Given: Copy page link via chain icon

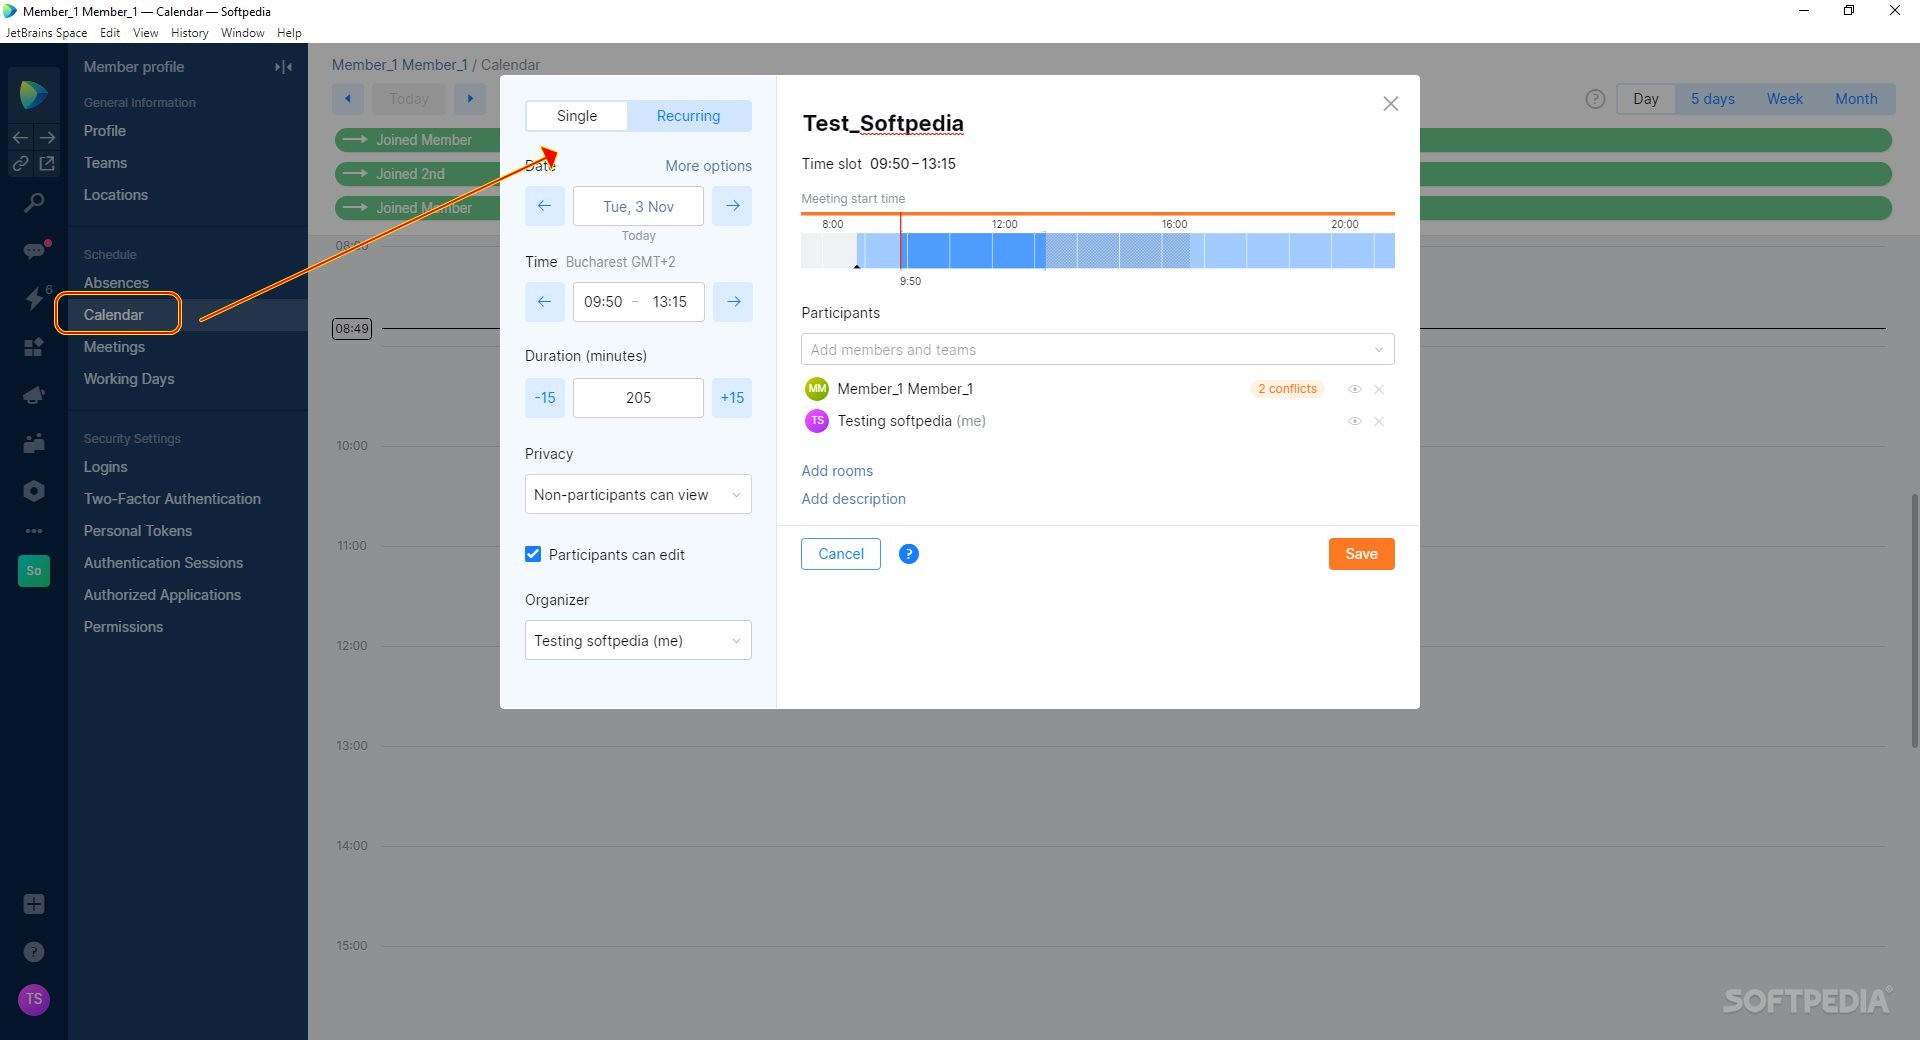Looking at the screenshot, I should point(20,163).
